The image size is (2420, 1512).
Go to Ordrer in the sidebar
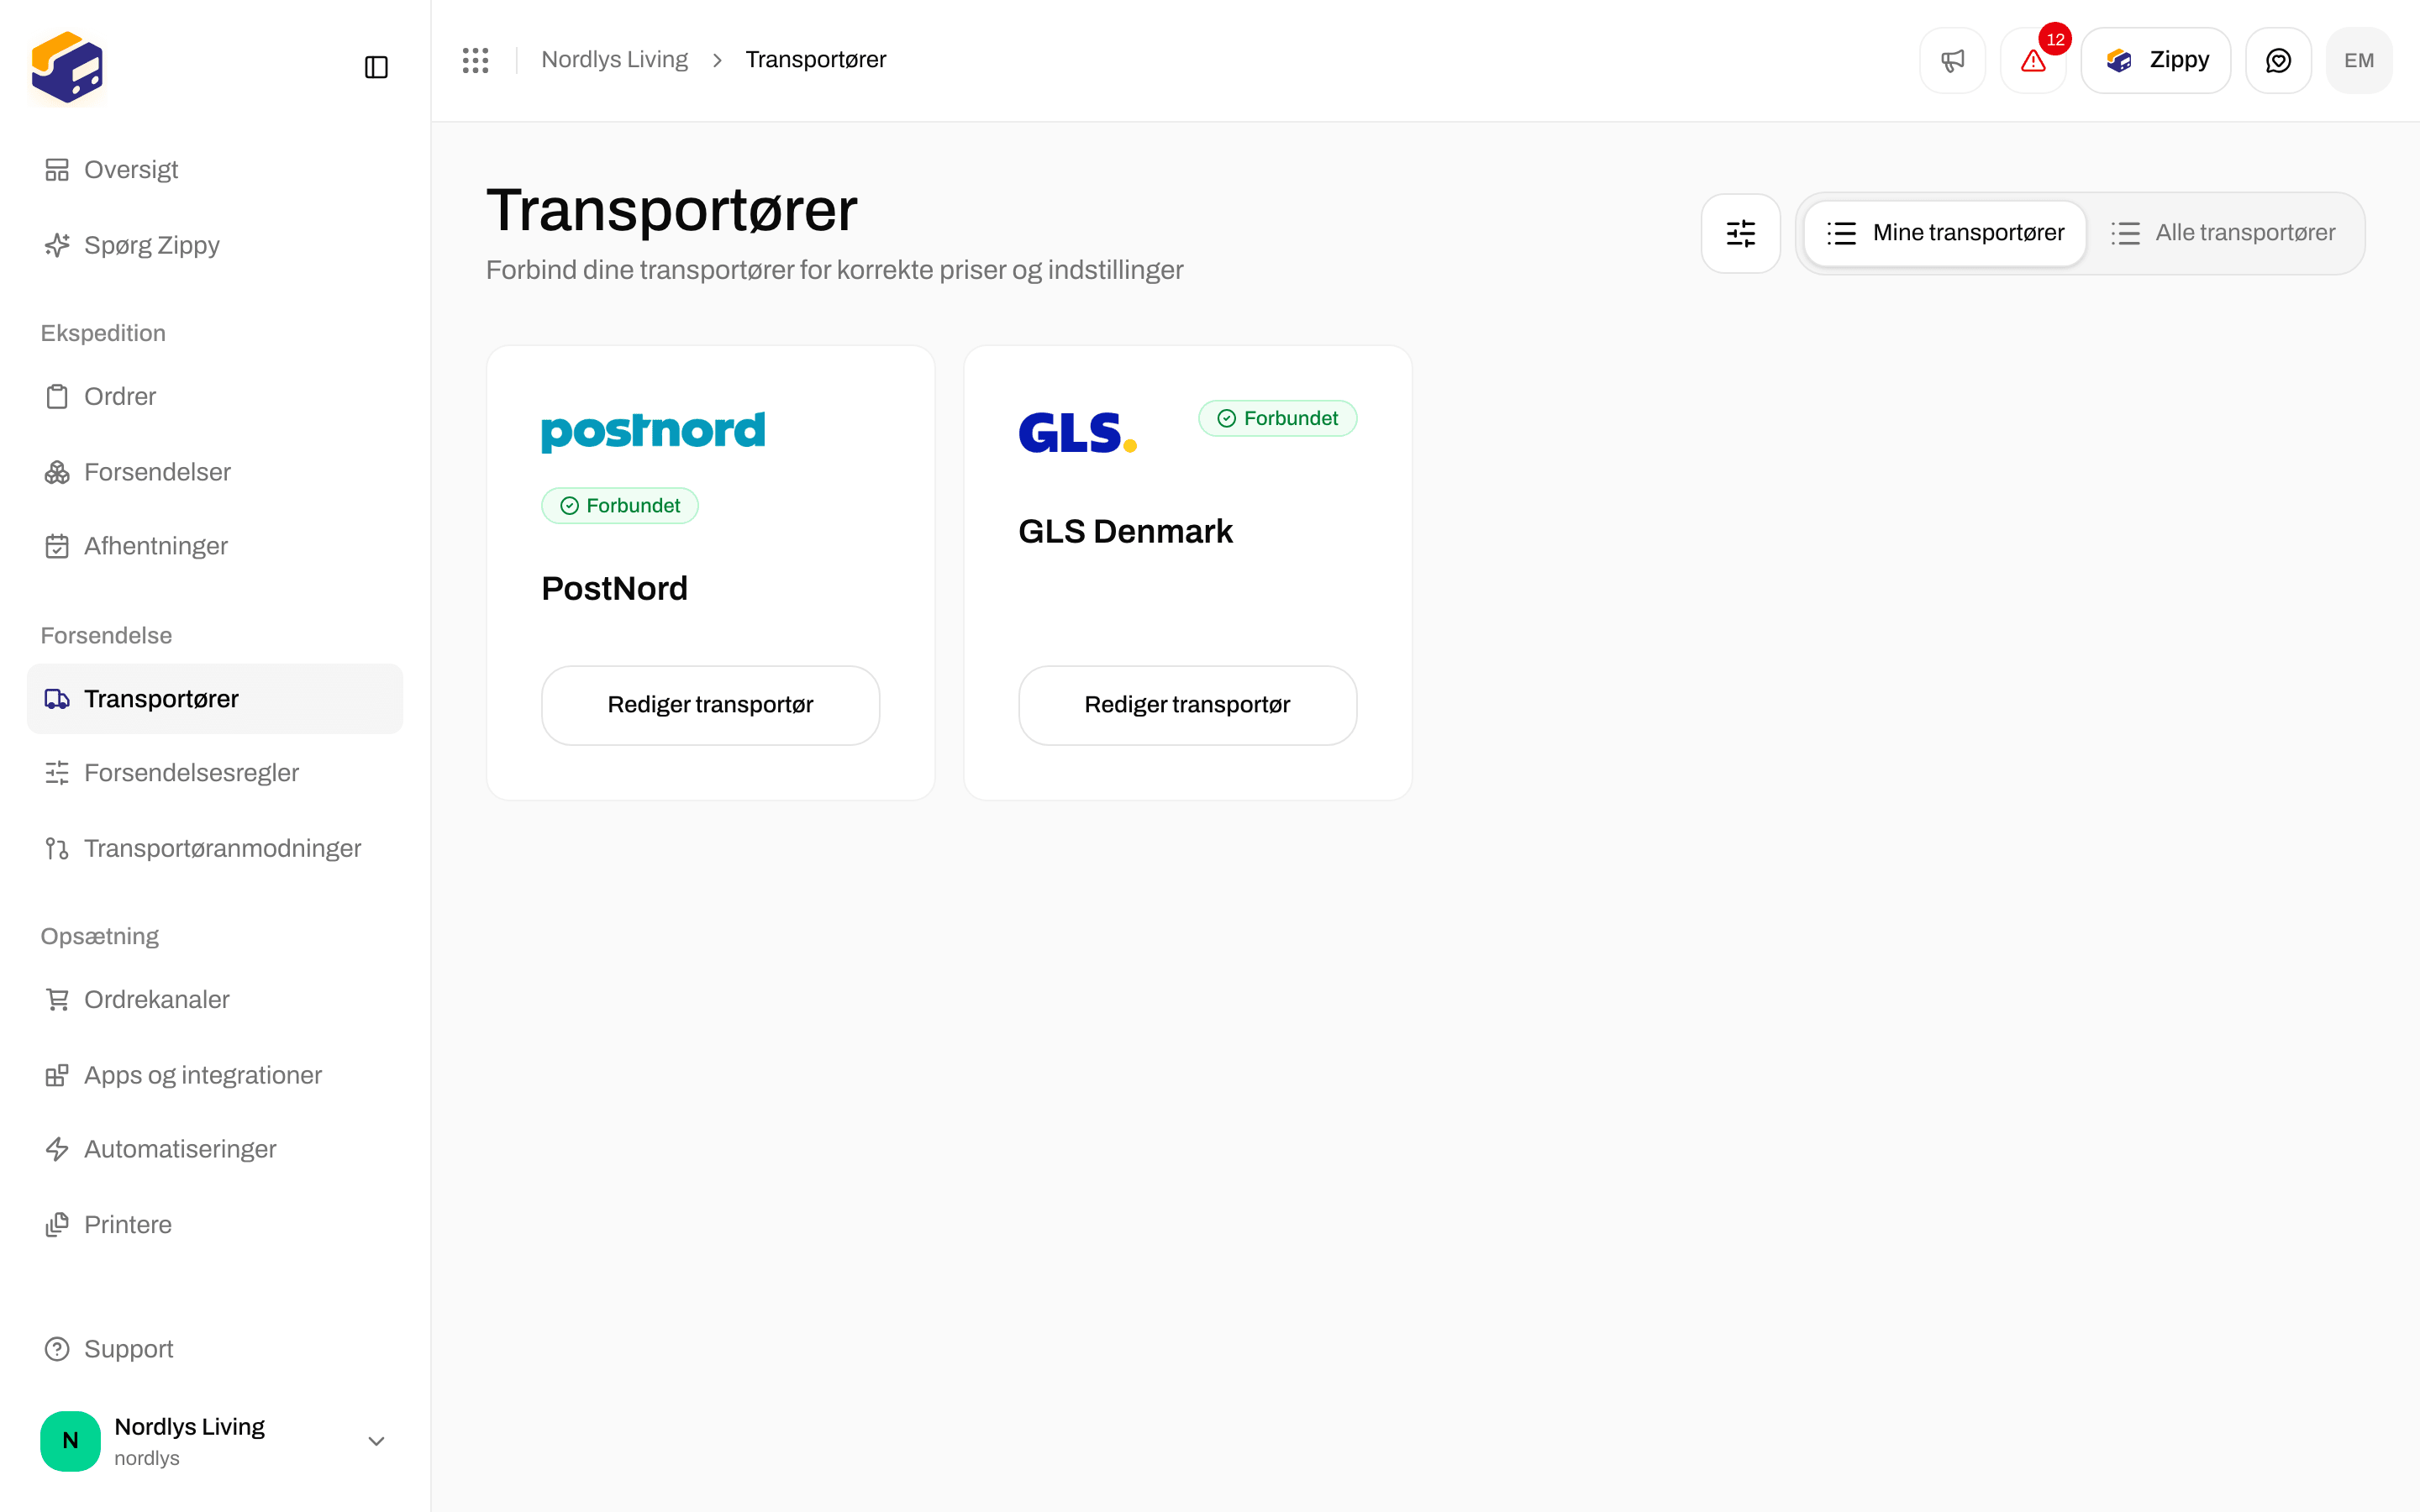120,397
